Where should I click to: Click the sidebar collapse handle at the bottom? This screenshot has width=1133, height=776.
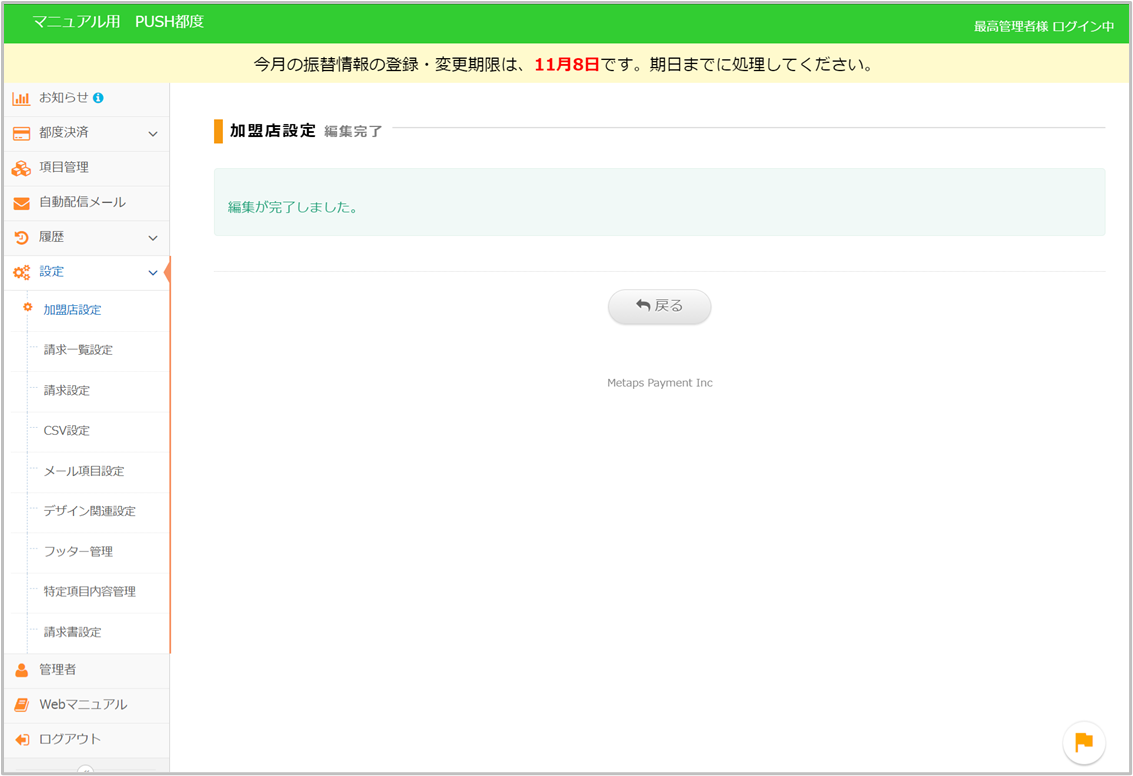[x=85, y=770]
